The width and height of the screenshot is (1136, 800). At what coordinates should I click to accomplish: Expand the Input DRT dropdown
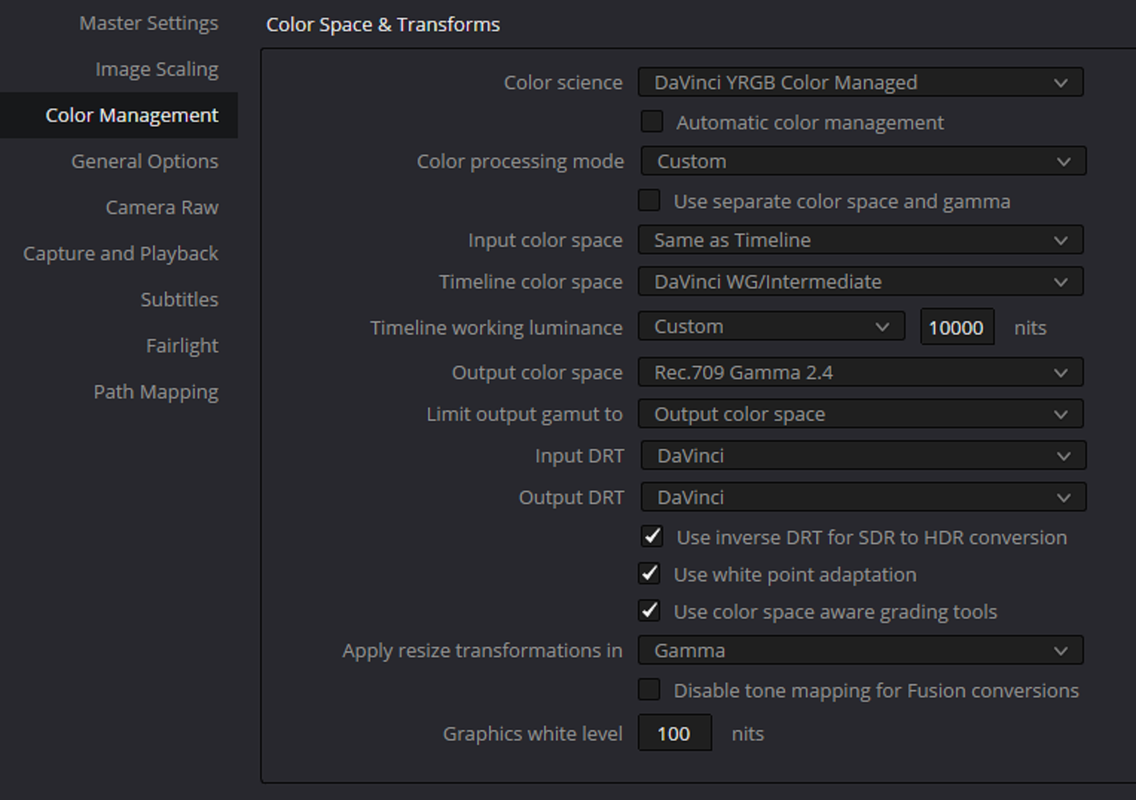click(864, 456)
